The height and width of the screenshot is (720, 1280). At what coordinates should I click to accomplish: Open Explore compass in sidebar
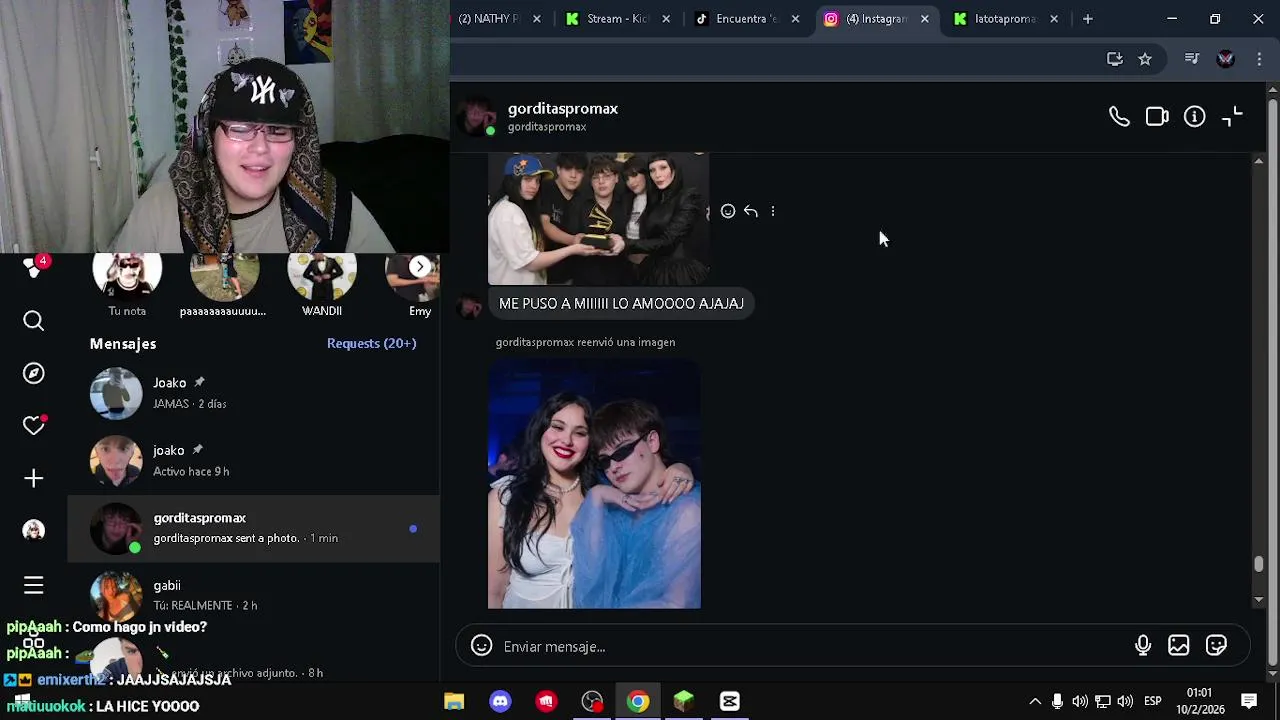pyautogui.click(x=33, y=373)
